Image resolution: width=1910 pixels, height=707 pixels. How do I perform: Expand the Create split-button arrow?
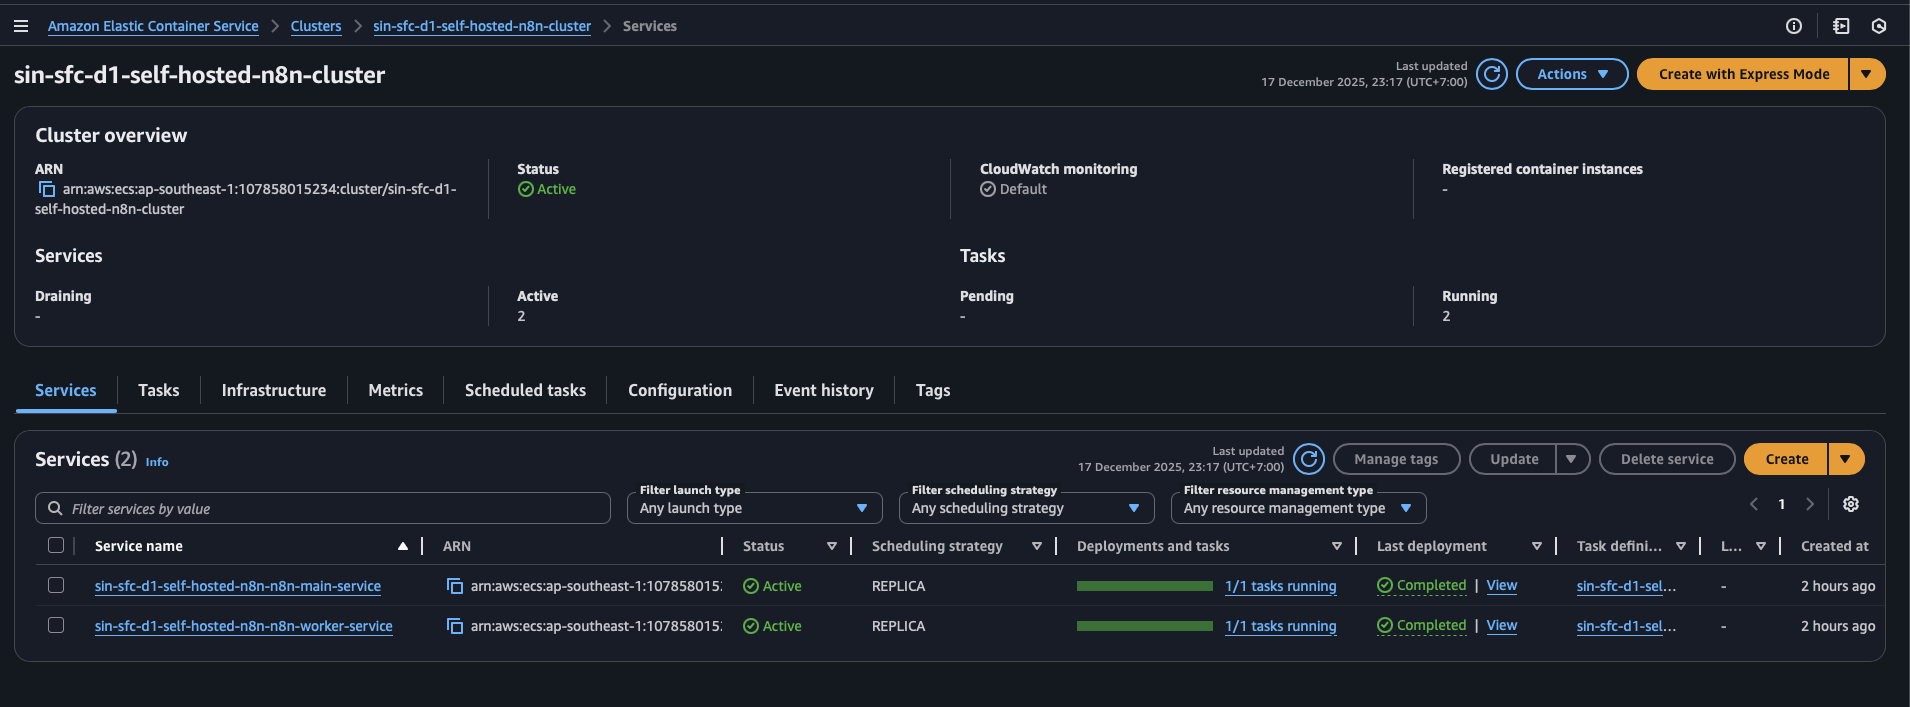(1845, 459)
